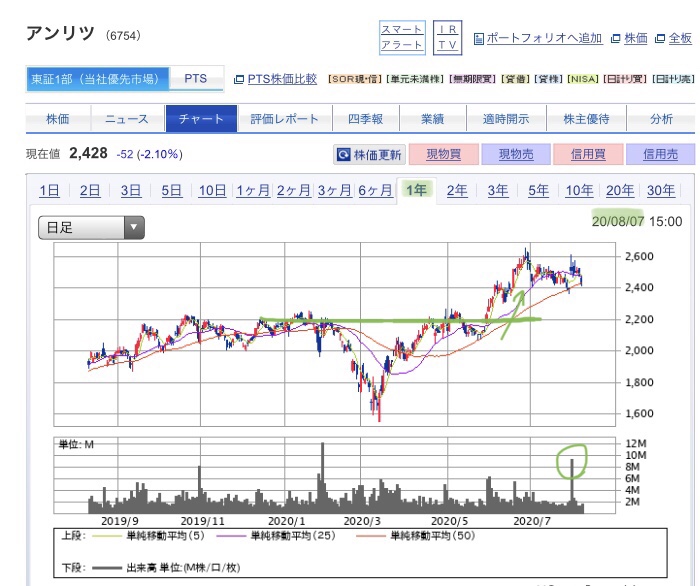Set chart period to 5日
The height and width of the screenshot is (586, 700).
click(x=171, y=191)
